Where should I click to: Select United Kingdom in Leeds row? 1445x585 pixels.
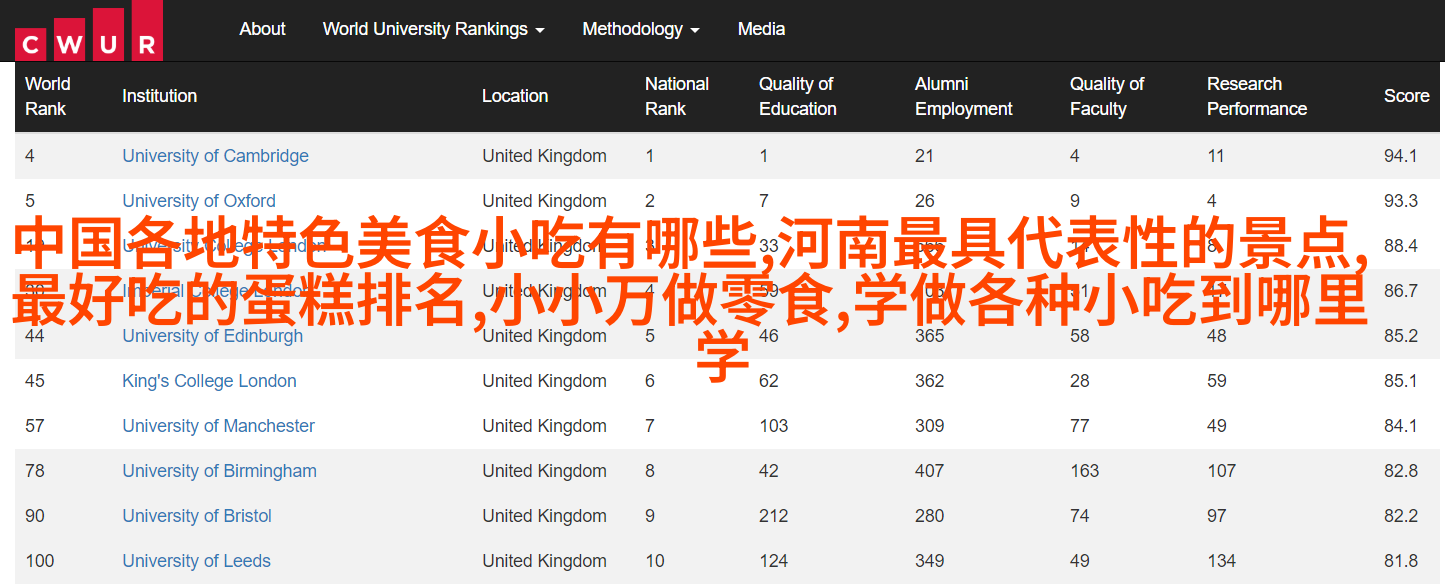(544, 561)
